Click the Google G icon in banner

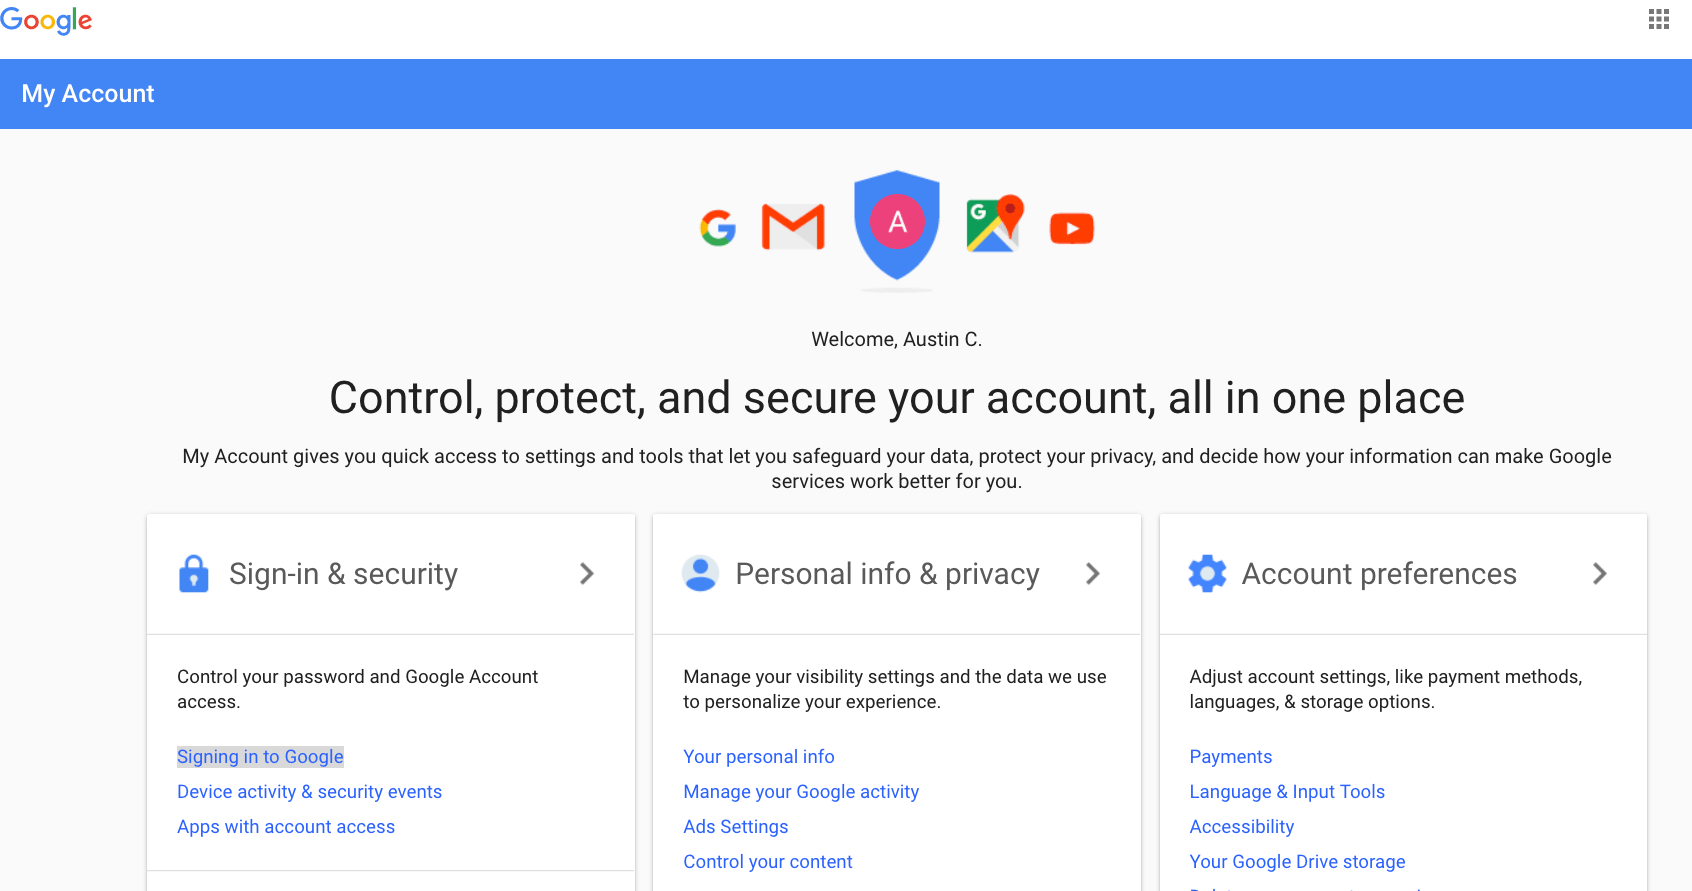coord(718,228)
